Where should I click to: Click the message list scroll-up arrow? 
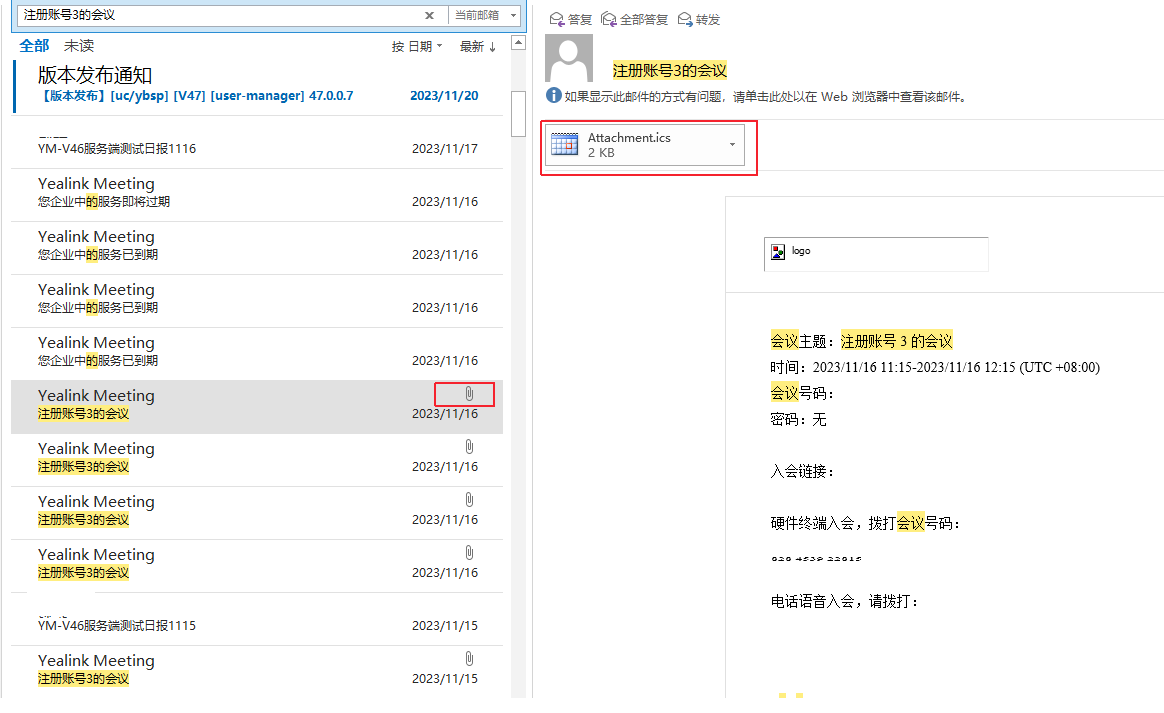[519, 42]
